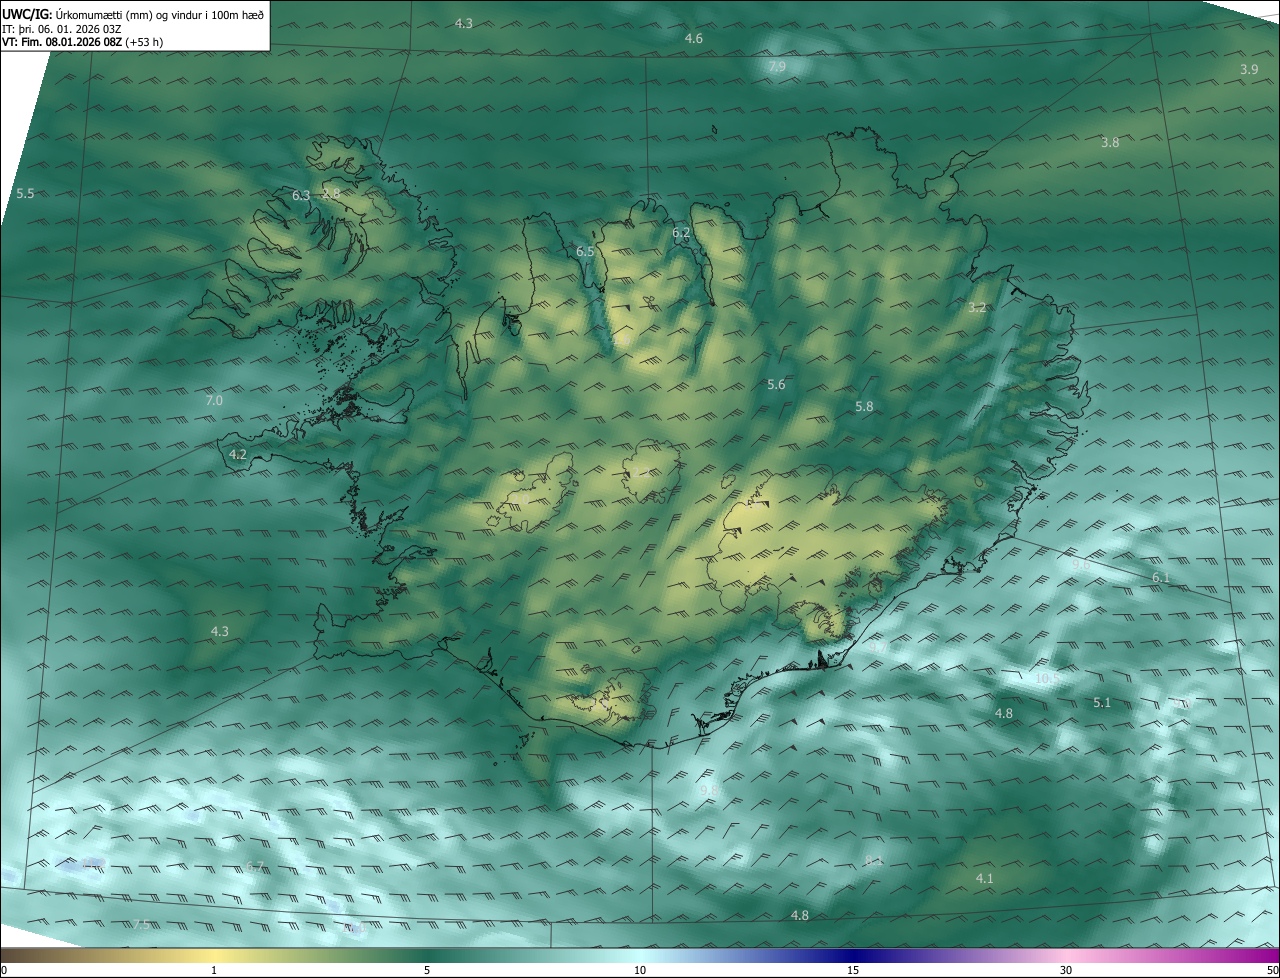The image size is (1280, 978).
Task: Click the 'VT: Fim. 08.01.2026 08Z (+53 h)' line
Action: pos(82,42)
